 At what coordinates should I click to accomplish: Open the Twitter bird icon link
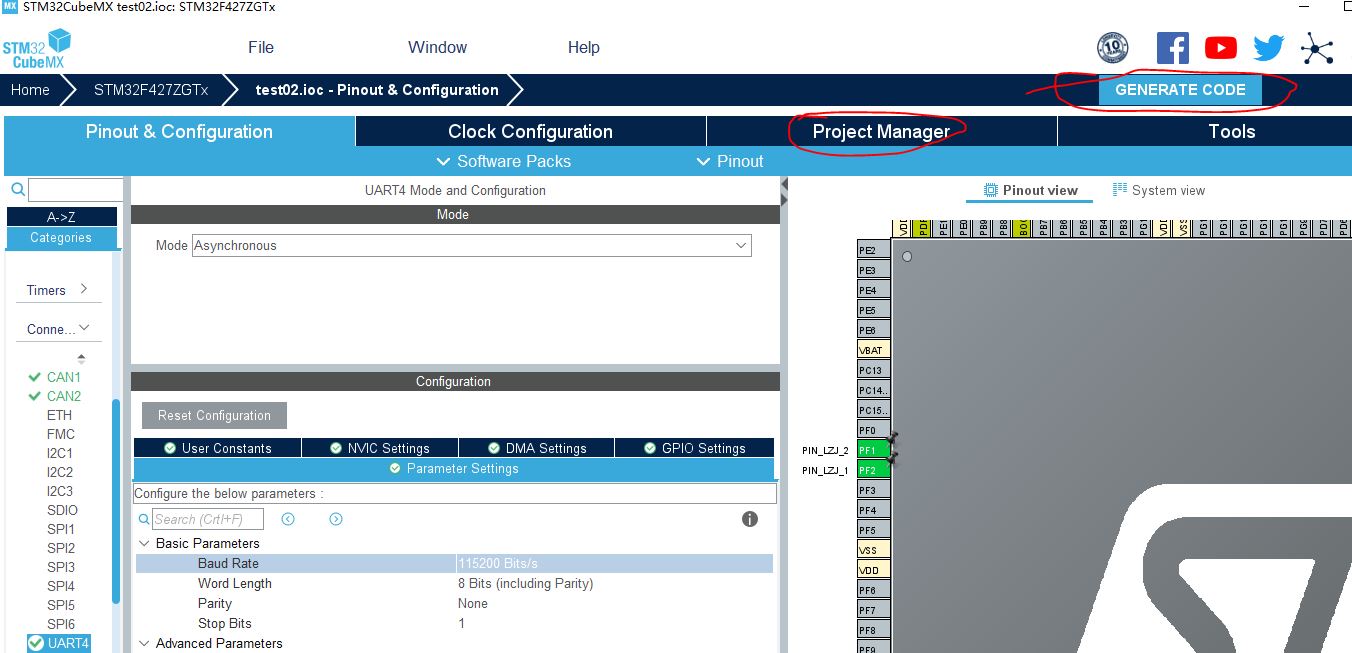click(1268, 48)
